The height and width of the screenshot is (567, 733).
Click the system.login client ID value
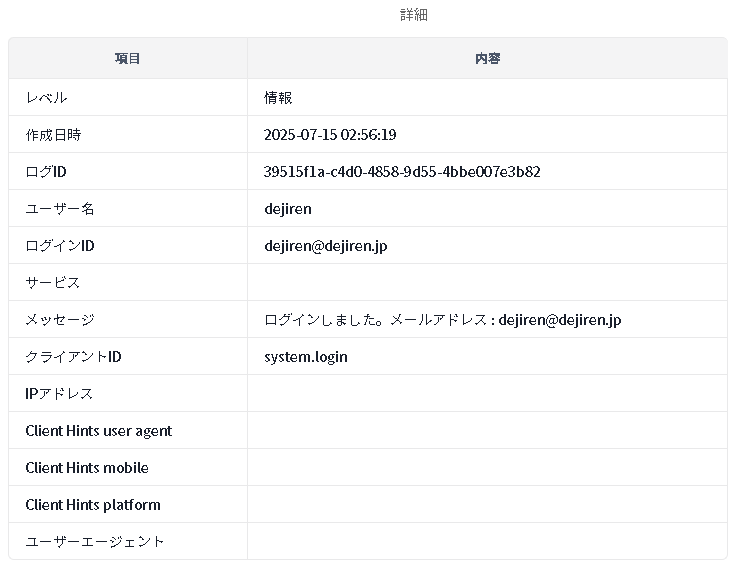[306, 357]
